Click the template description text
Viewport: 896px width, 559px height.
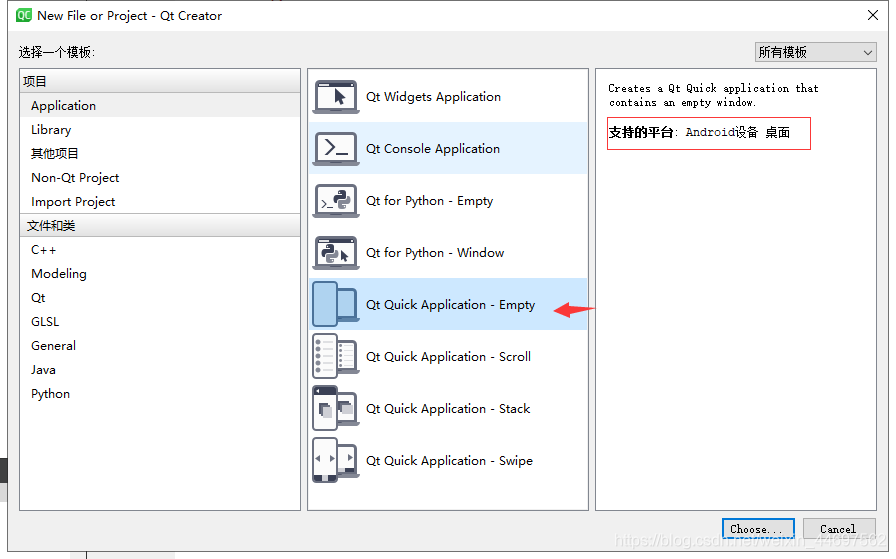(x=713, y=95)
